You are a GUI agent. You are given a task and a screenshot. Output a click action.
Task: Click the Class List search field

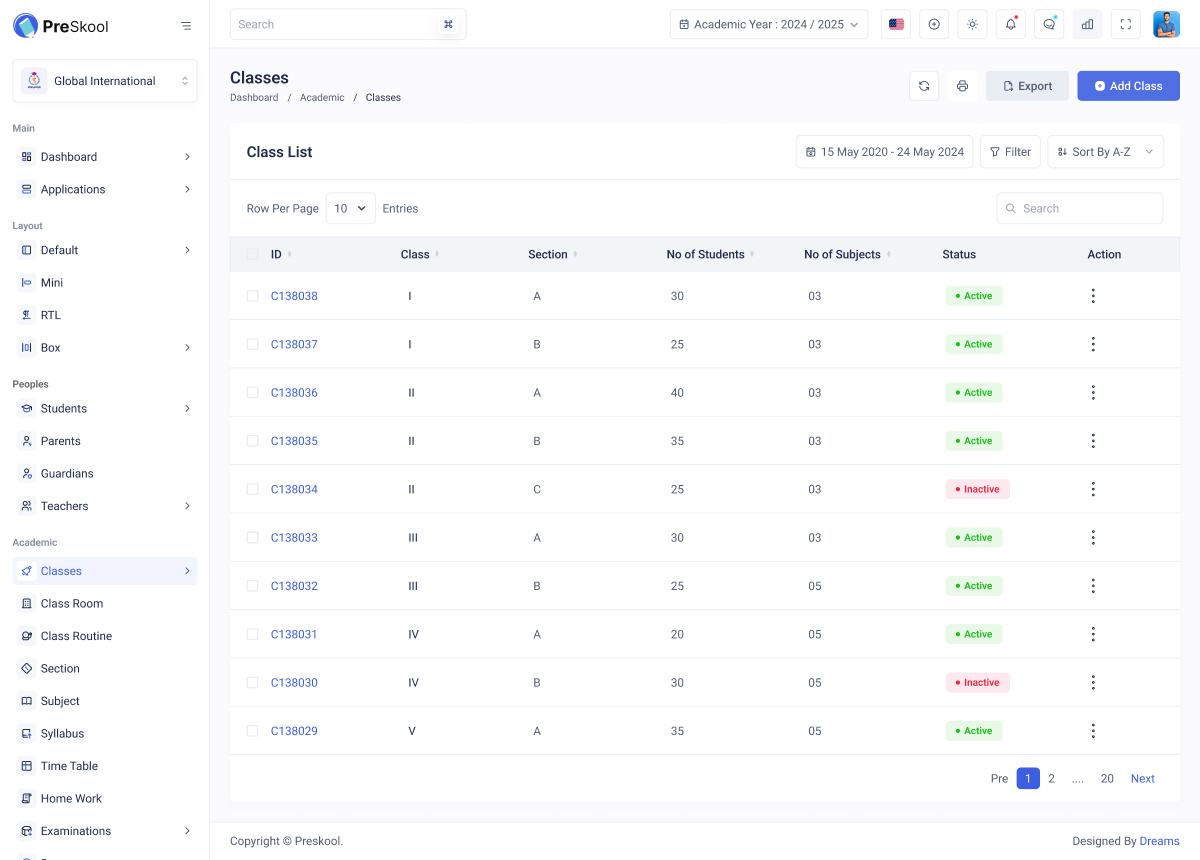coord(1087,208)
